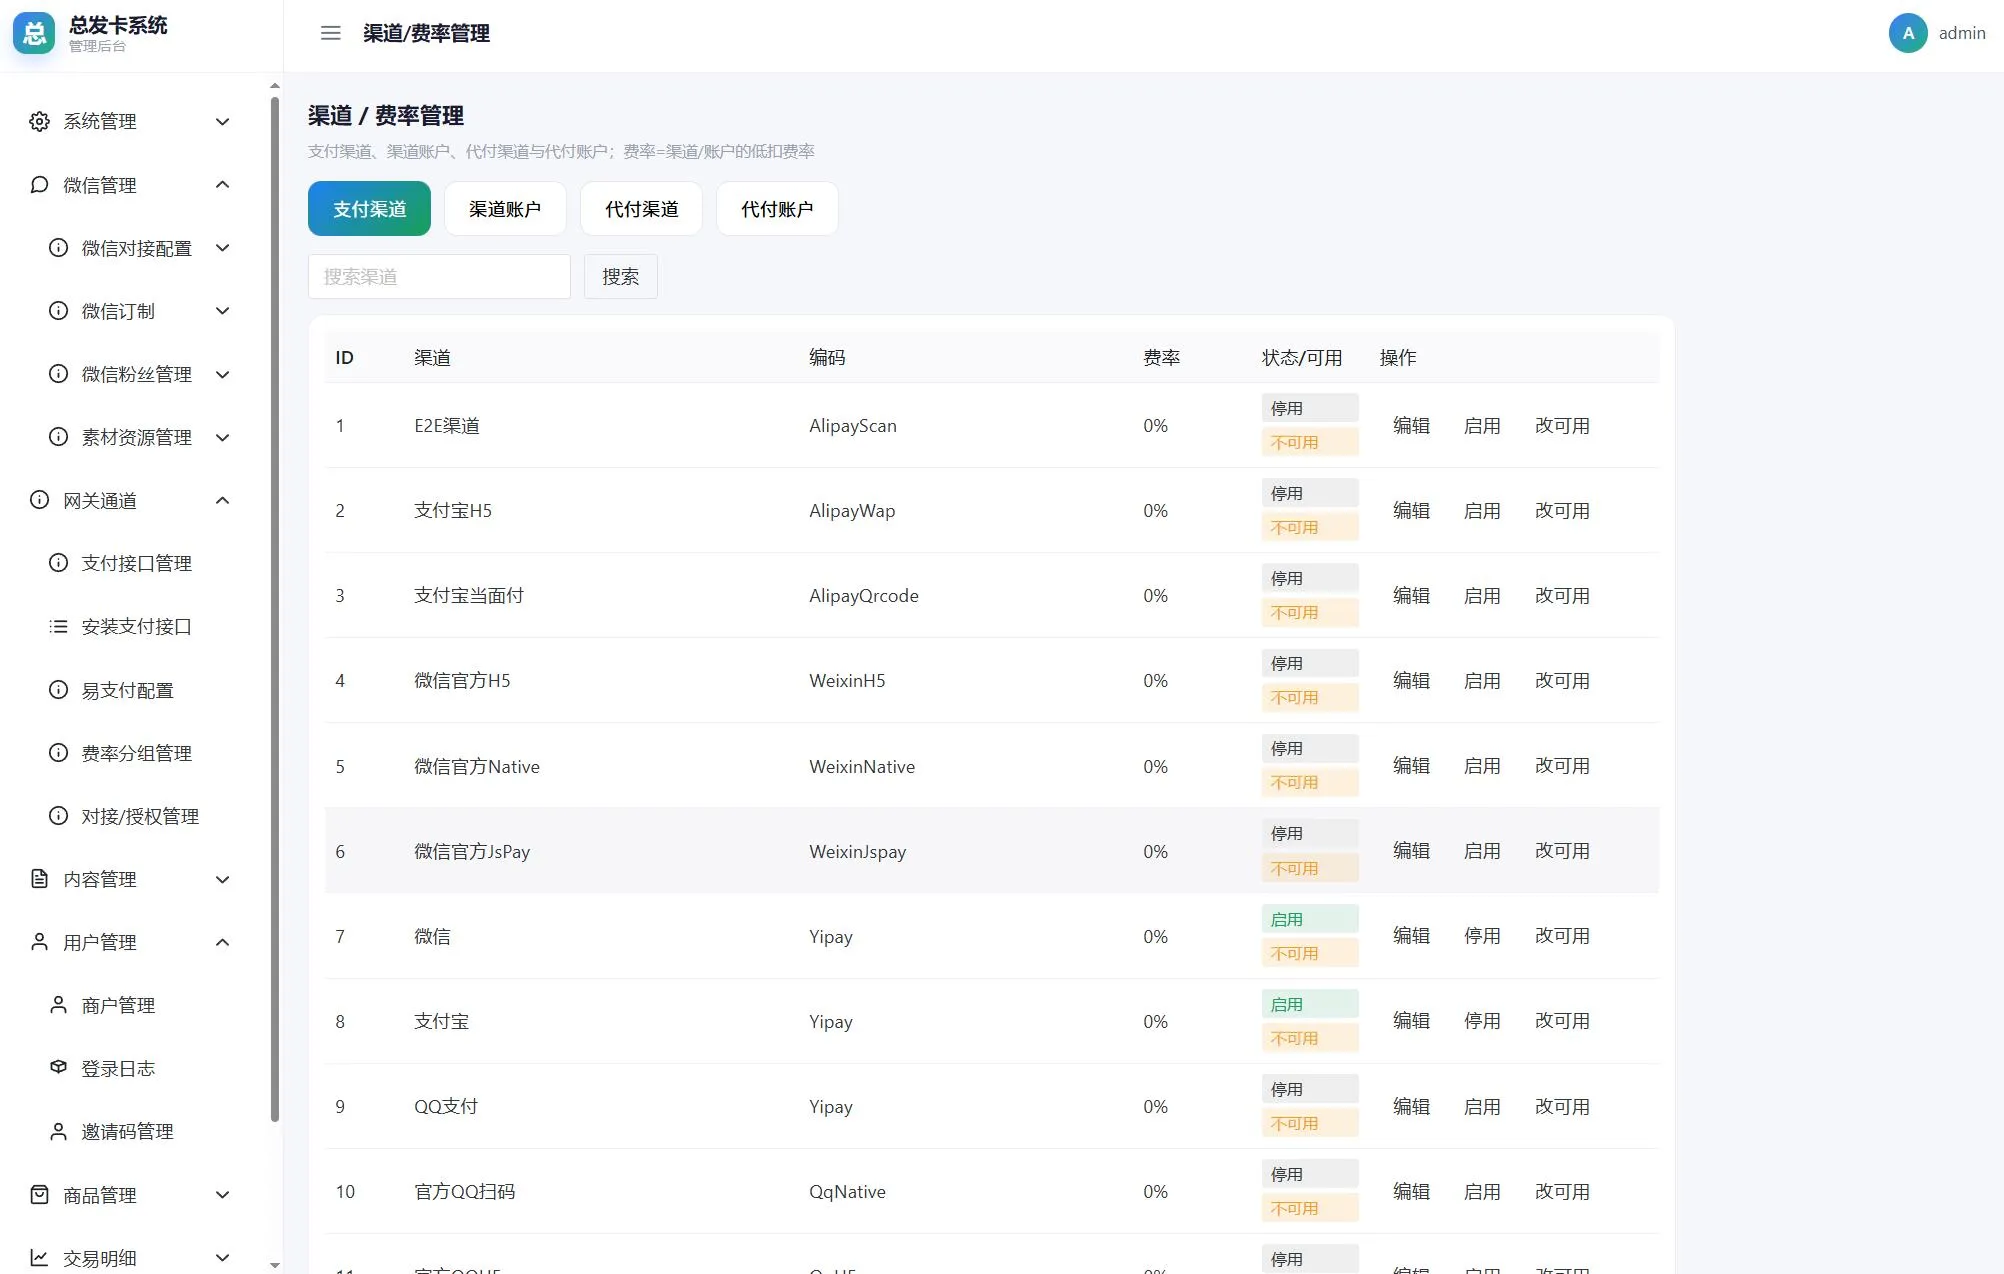Switch to the 代付账户 tab
The image size is (2004, 1274).
777,209
